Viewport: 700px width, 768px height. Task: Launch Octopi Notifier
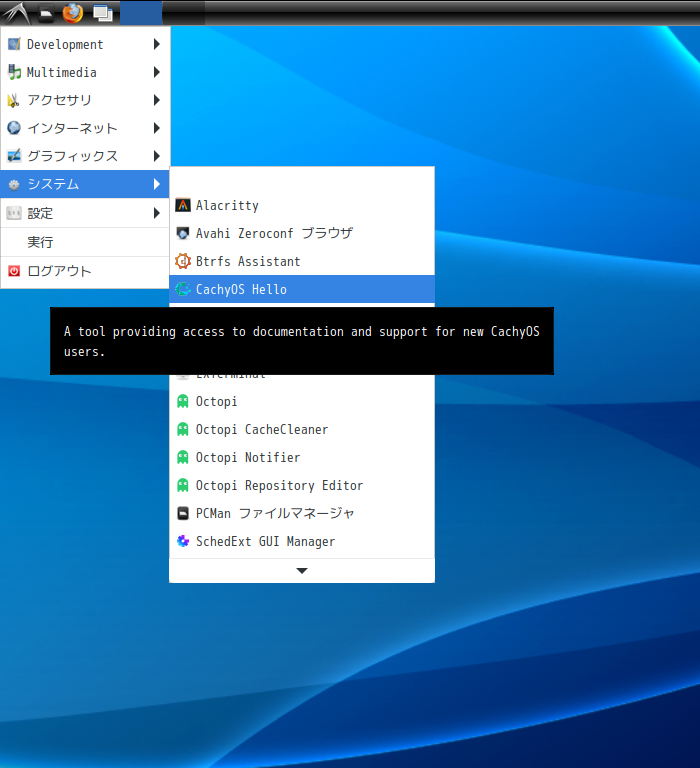(x=302, y=457)
